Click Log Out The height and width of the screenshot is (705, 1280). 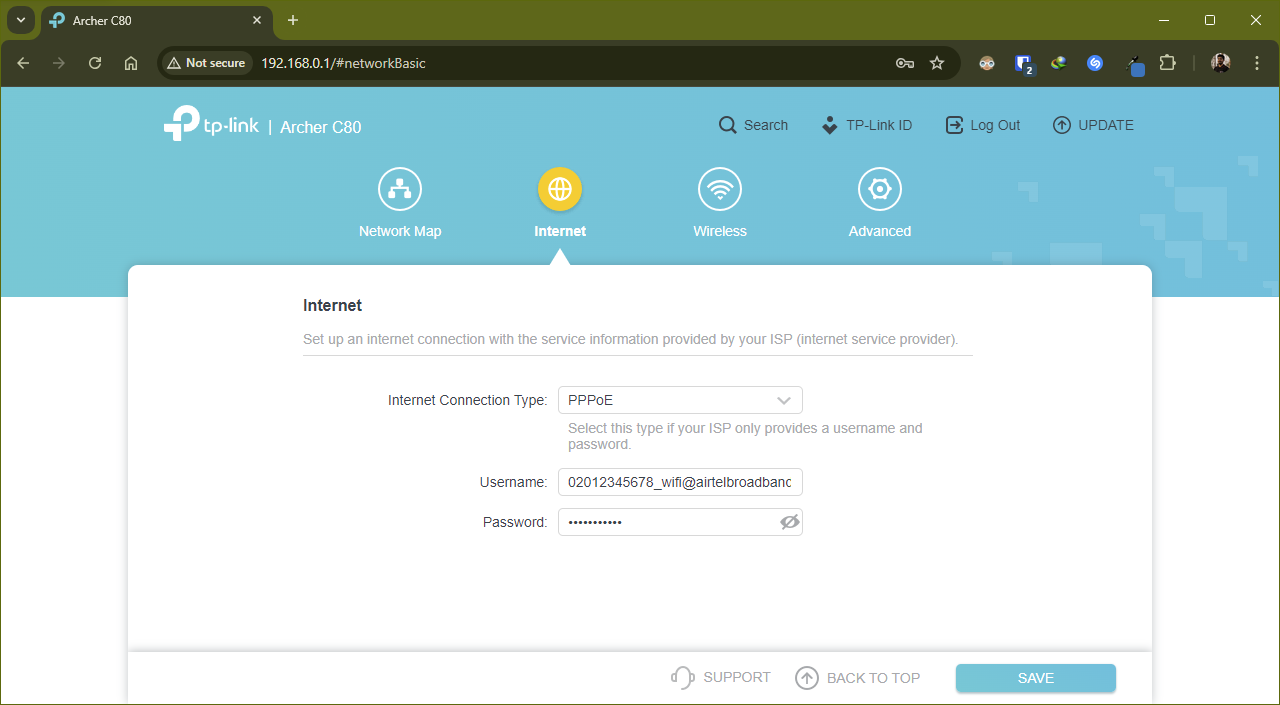tap(982, 124)
